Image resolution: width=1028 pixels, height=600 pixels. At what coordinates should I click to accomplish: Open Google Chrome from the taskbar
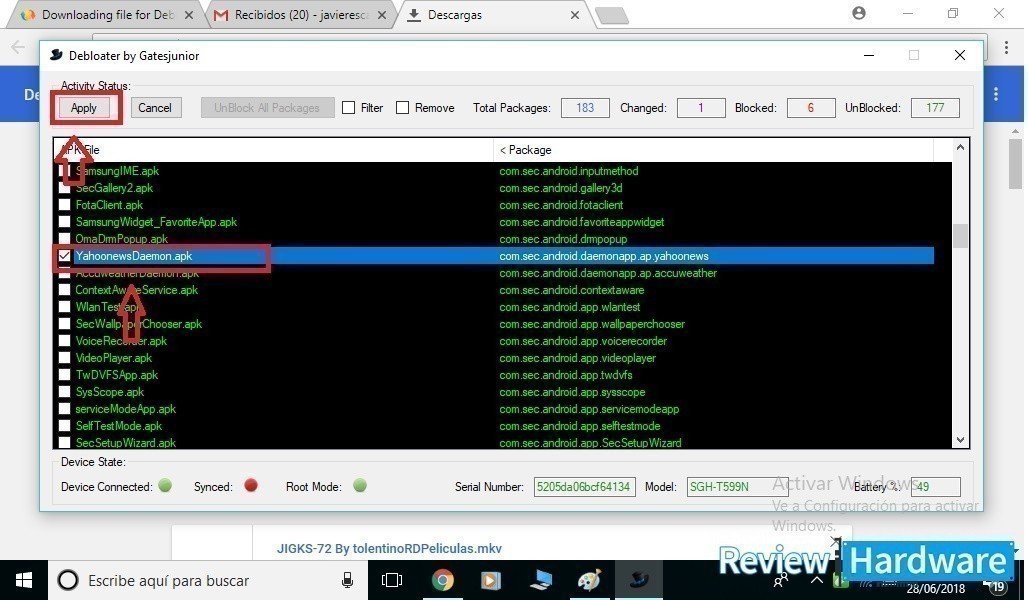click(443, 580)
